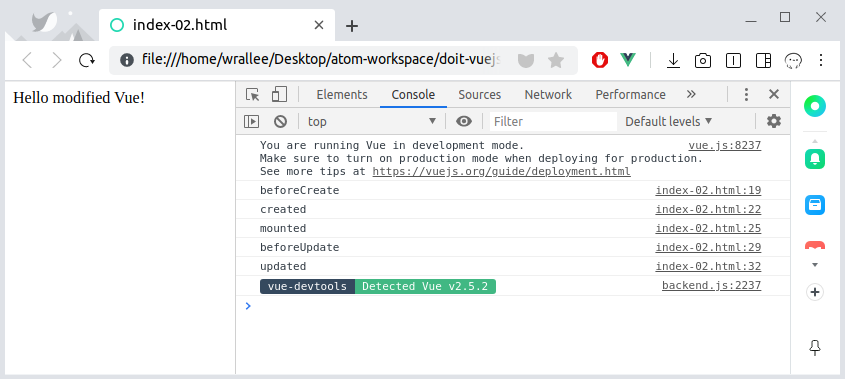845x379 pixels.
Task: Open console settings gear
Action: [774, 121]
